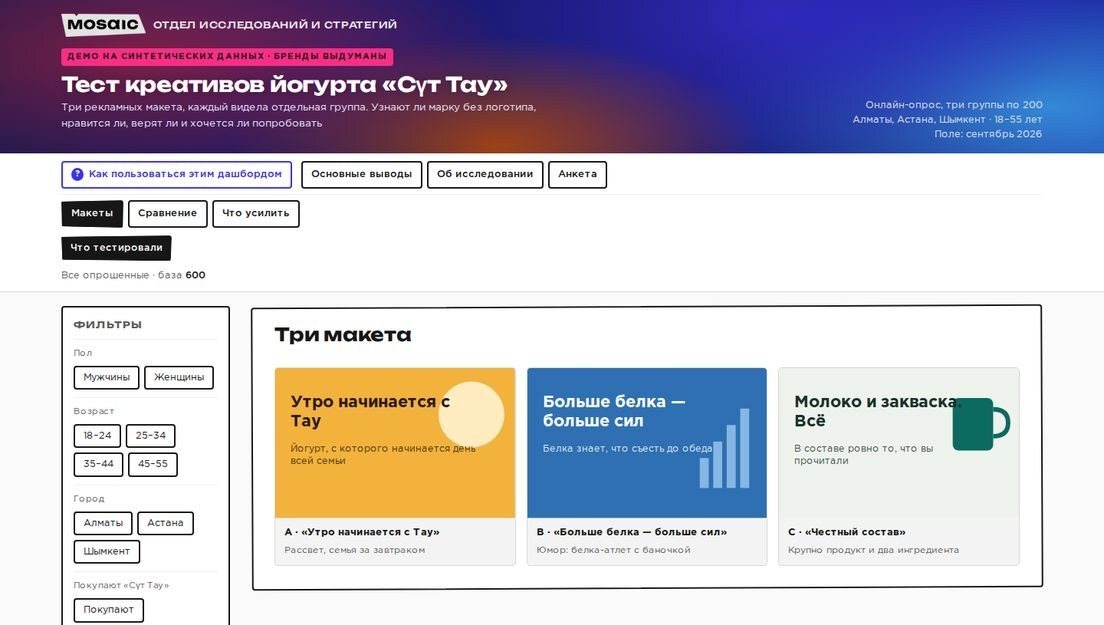Select the 'Что тестировали' sub-tab
The image size is (1104, 625).
[116, 248]
